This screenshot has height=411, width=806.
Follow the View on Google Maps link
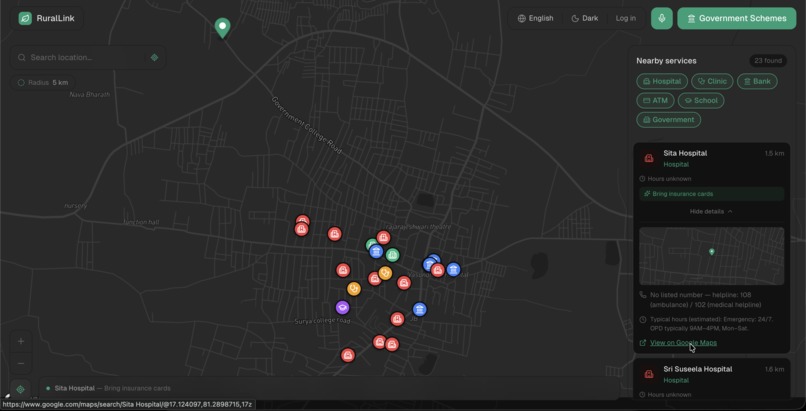[x=683, y=343]
